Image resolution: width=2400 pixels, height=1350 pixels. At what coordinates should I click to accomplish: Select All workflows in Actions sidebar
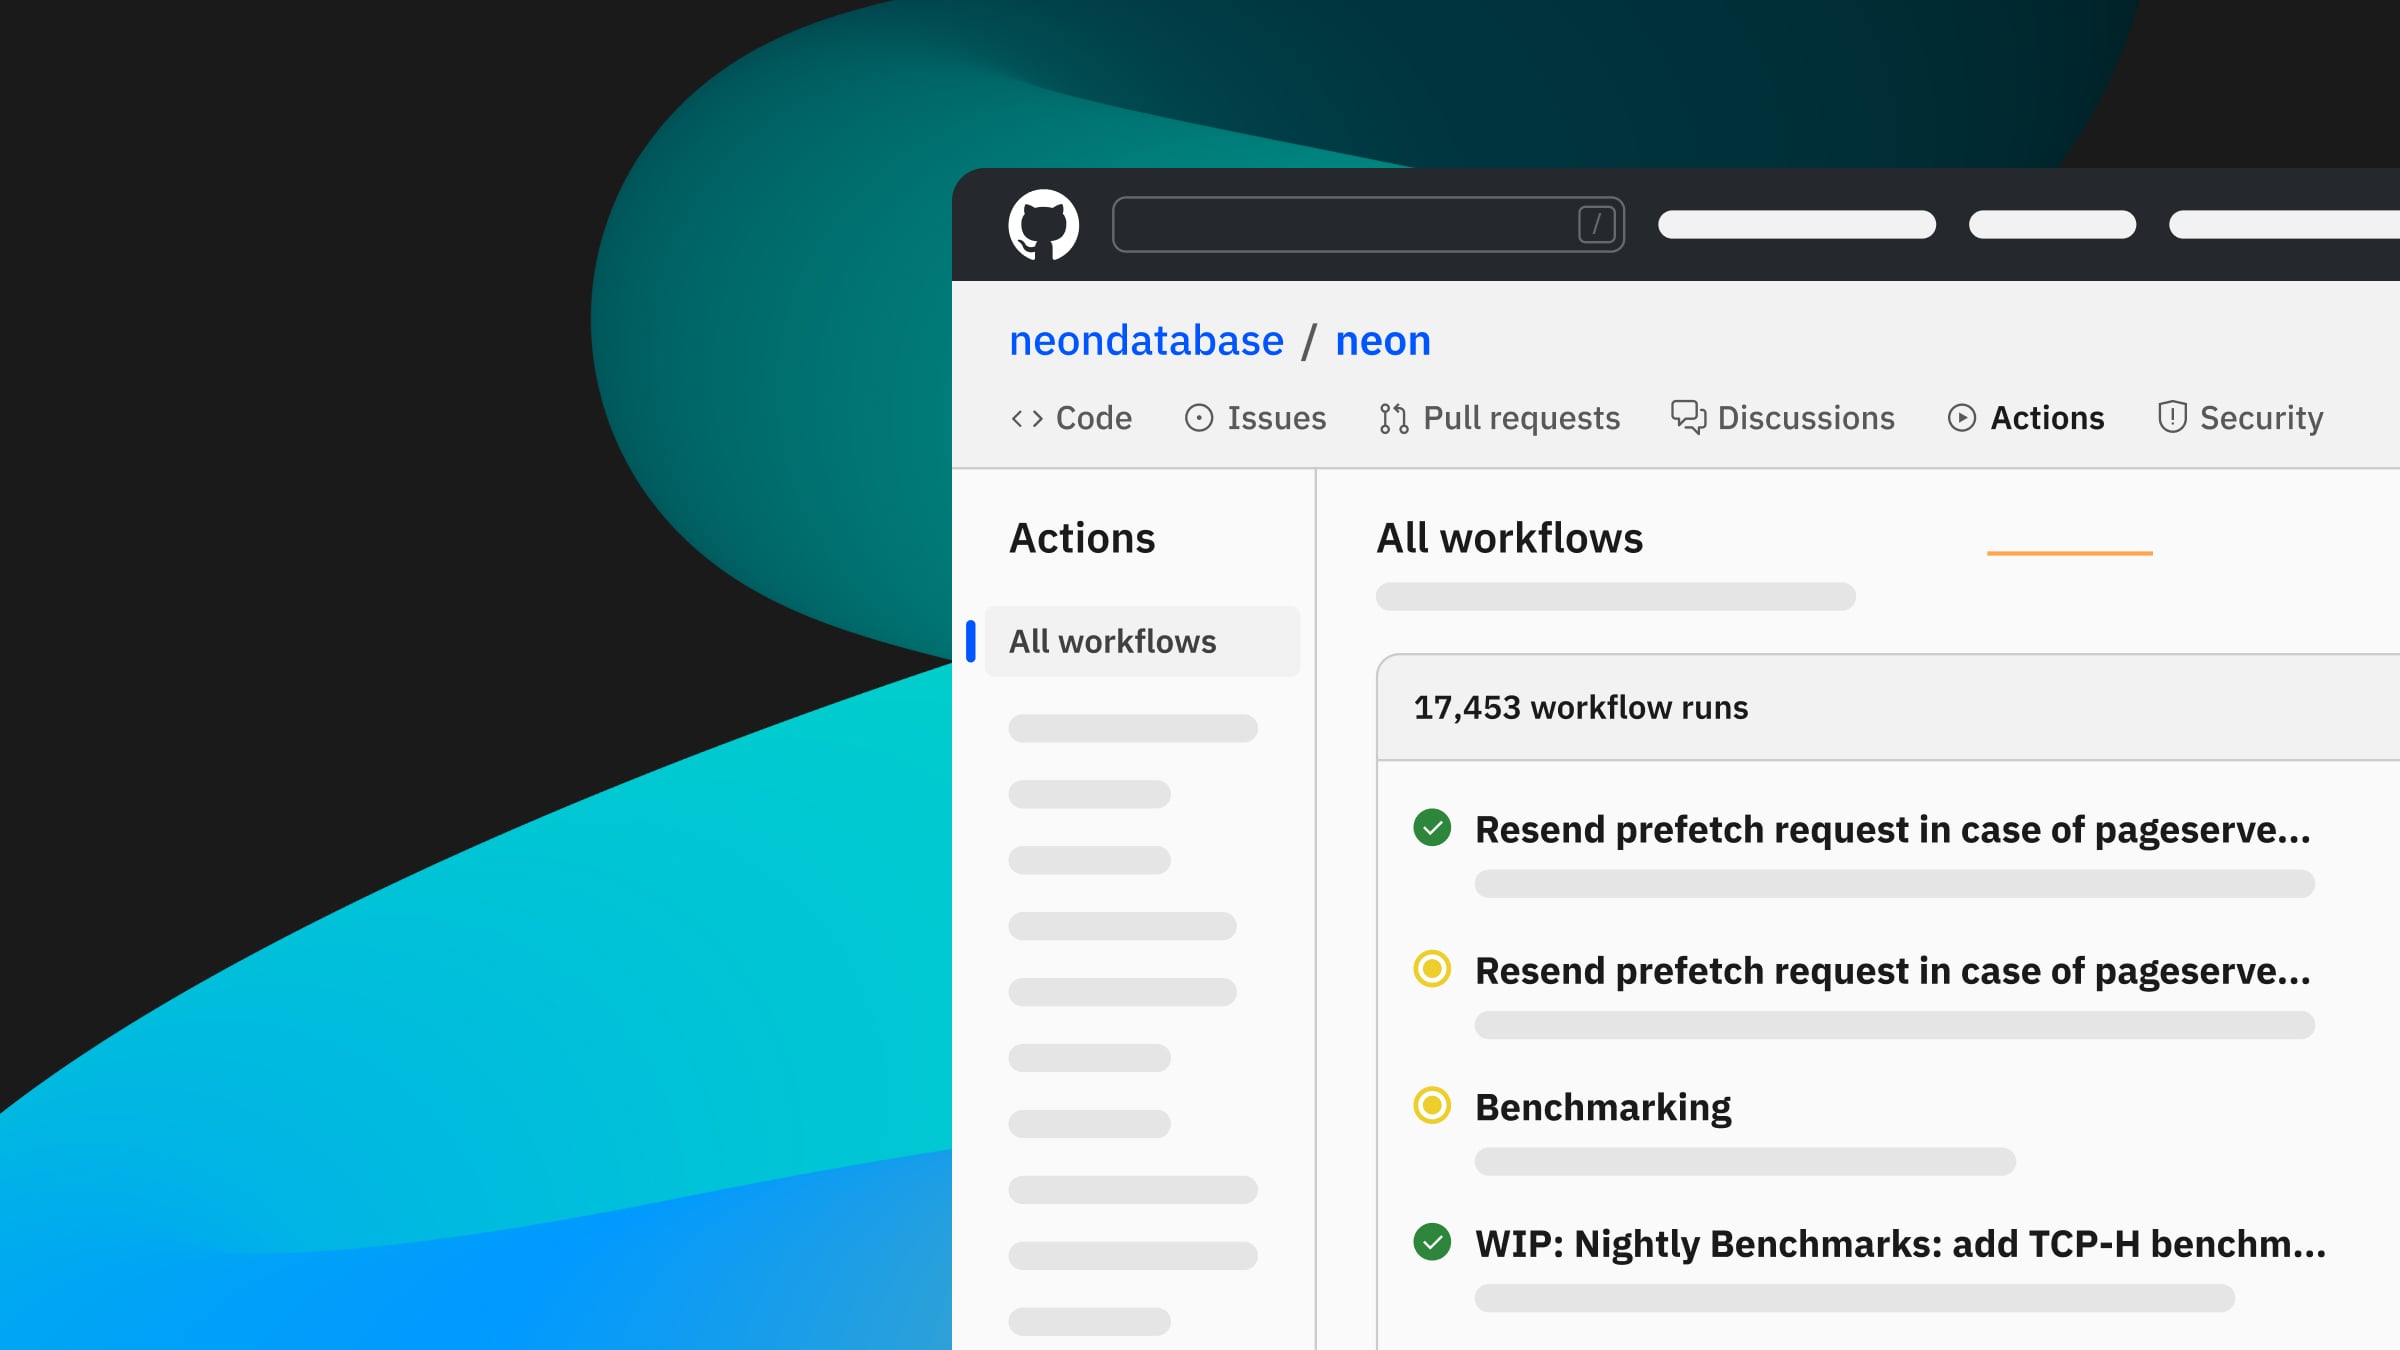click(x=1112, y=641)
